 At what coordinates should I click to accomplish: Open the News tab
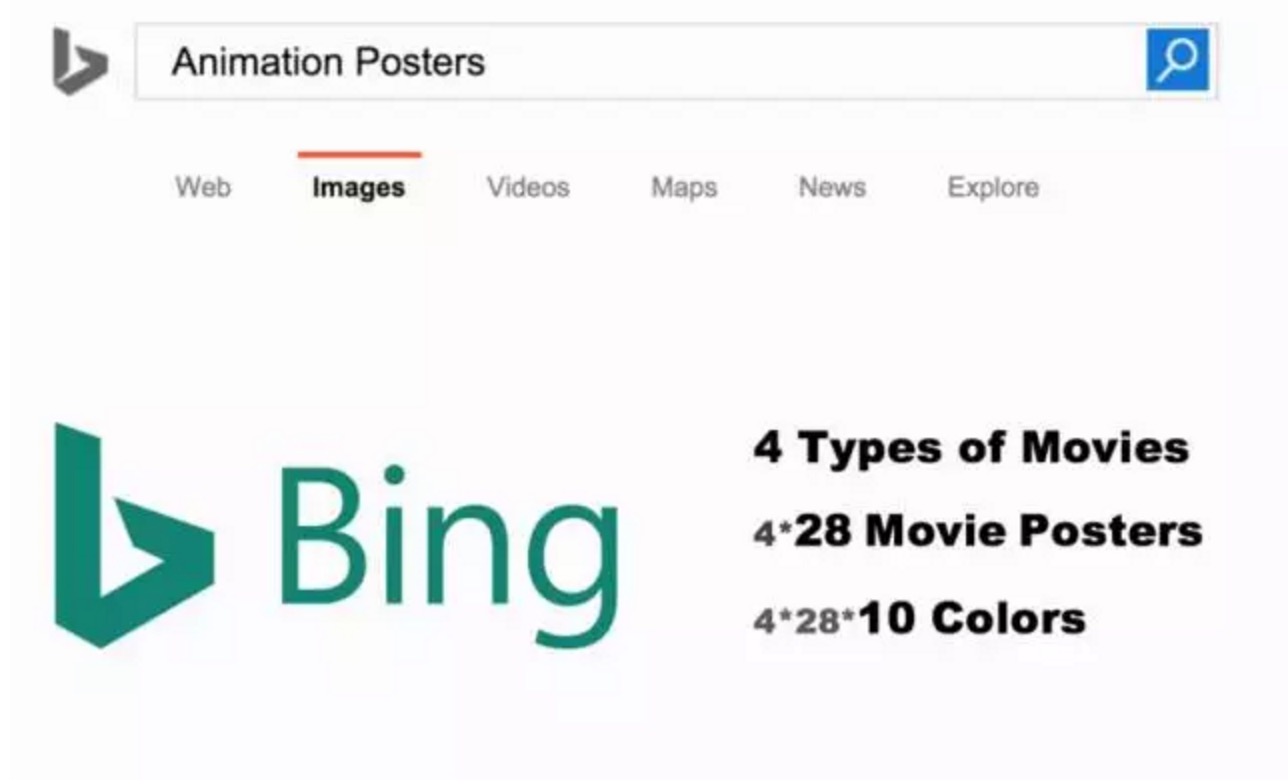[x=832, y=187]
